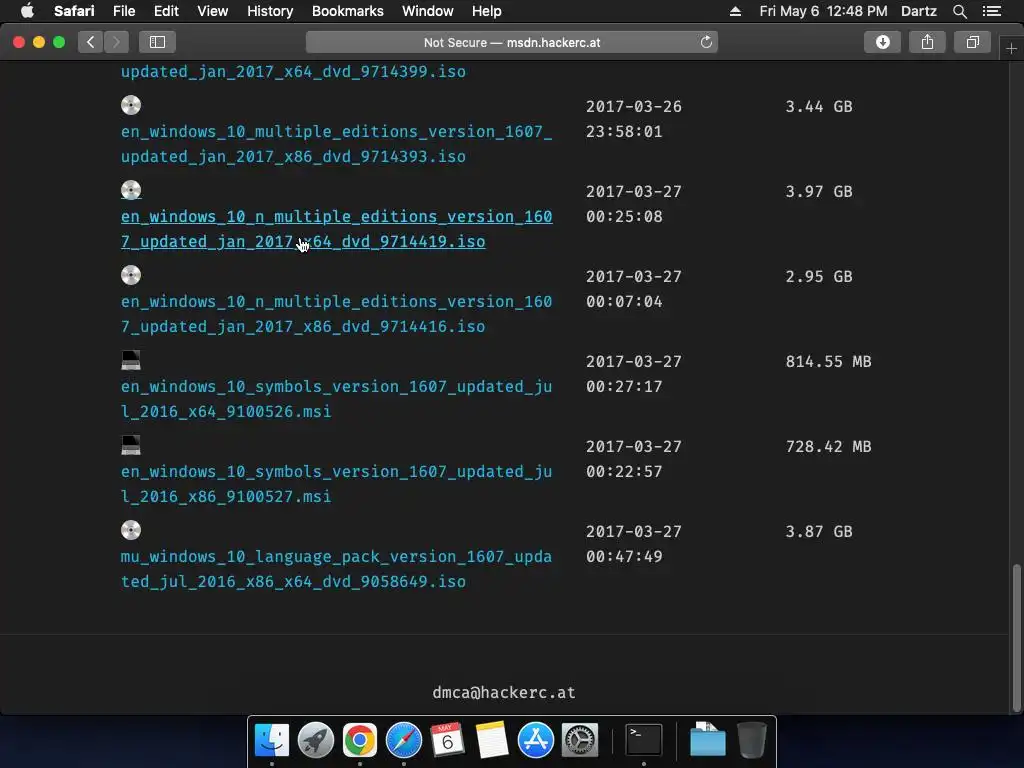The width and height of the screenshot is (1024, 768).
Task: Open Launchpad rocket icon in Dock
Action: click(x=315, y=740)
